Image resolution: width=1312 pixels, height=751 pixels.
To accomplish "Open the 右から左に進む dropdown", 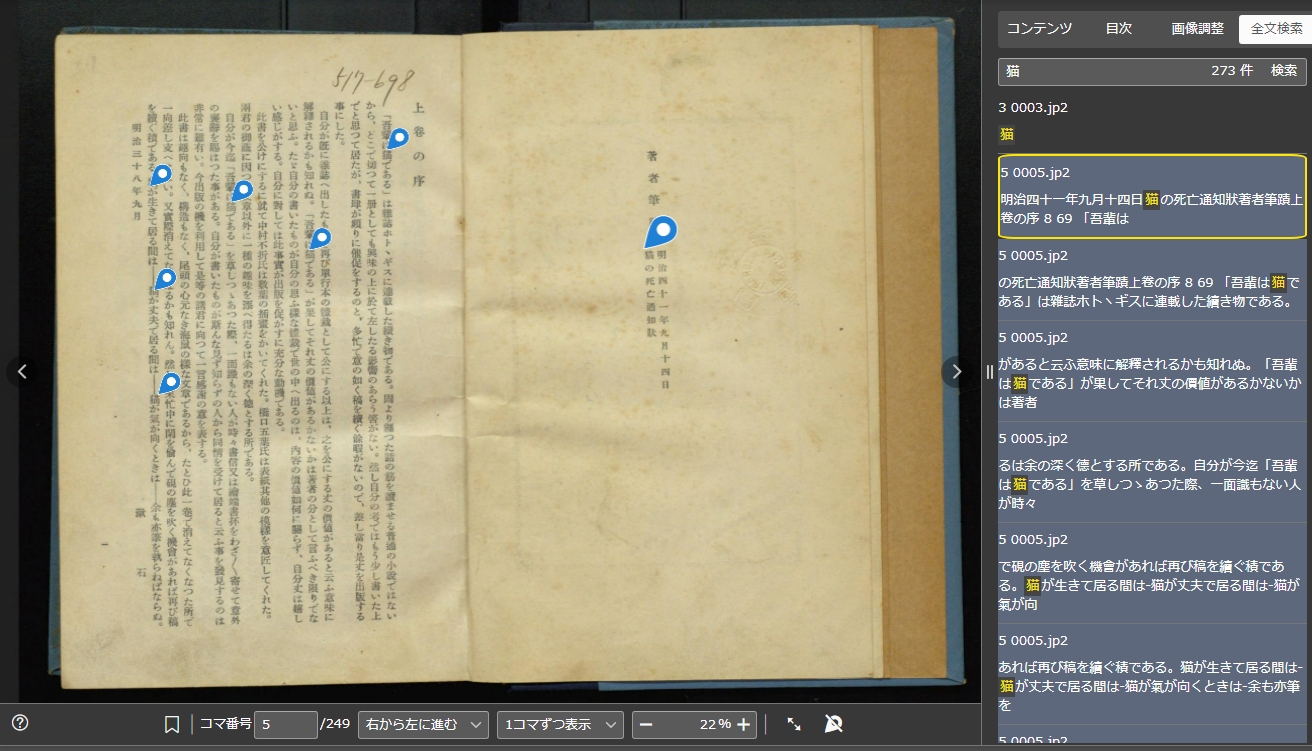I will pyautogui.click(x=423, y=724).
